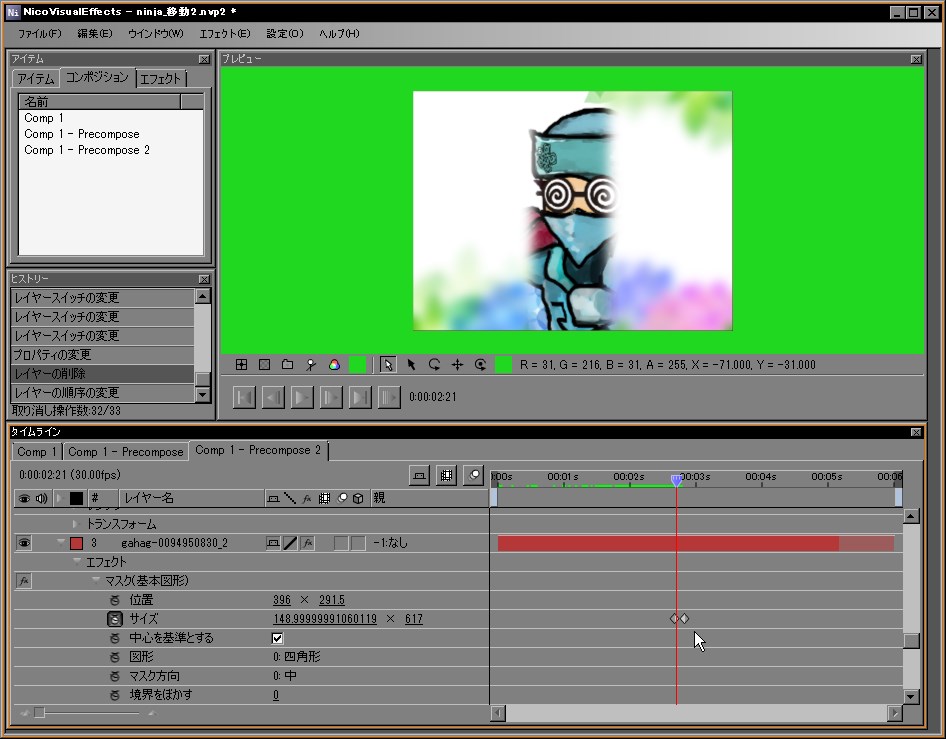Toggle the 3D layer box on layer 3
Viewport: 946px width, 739px height.
(358, 543)
